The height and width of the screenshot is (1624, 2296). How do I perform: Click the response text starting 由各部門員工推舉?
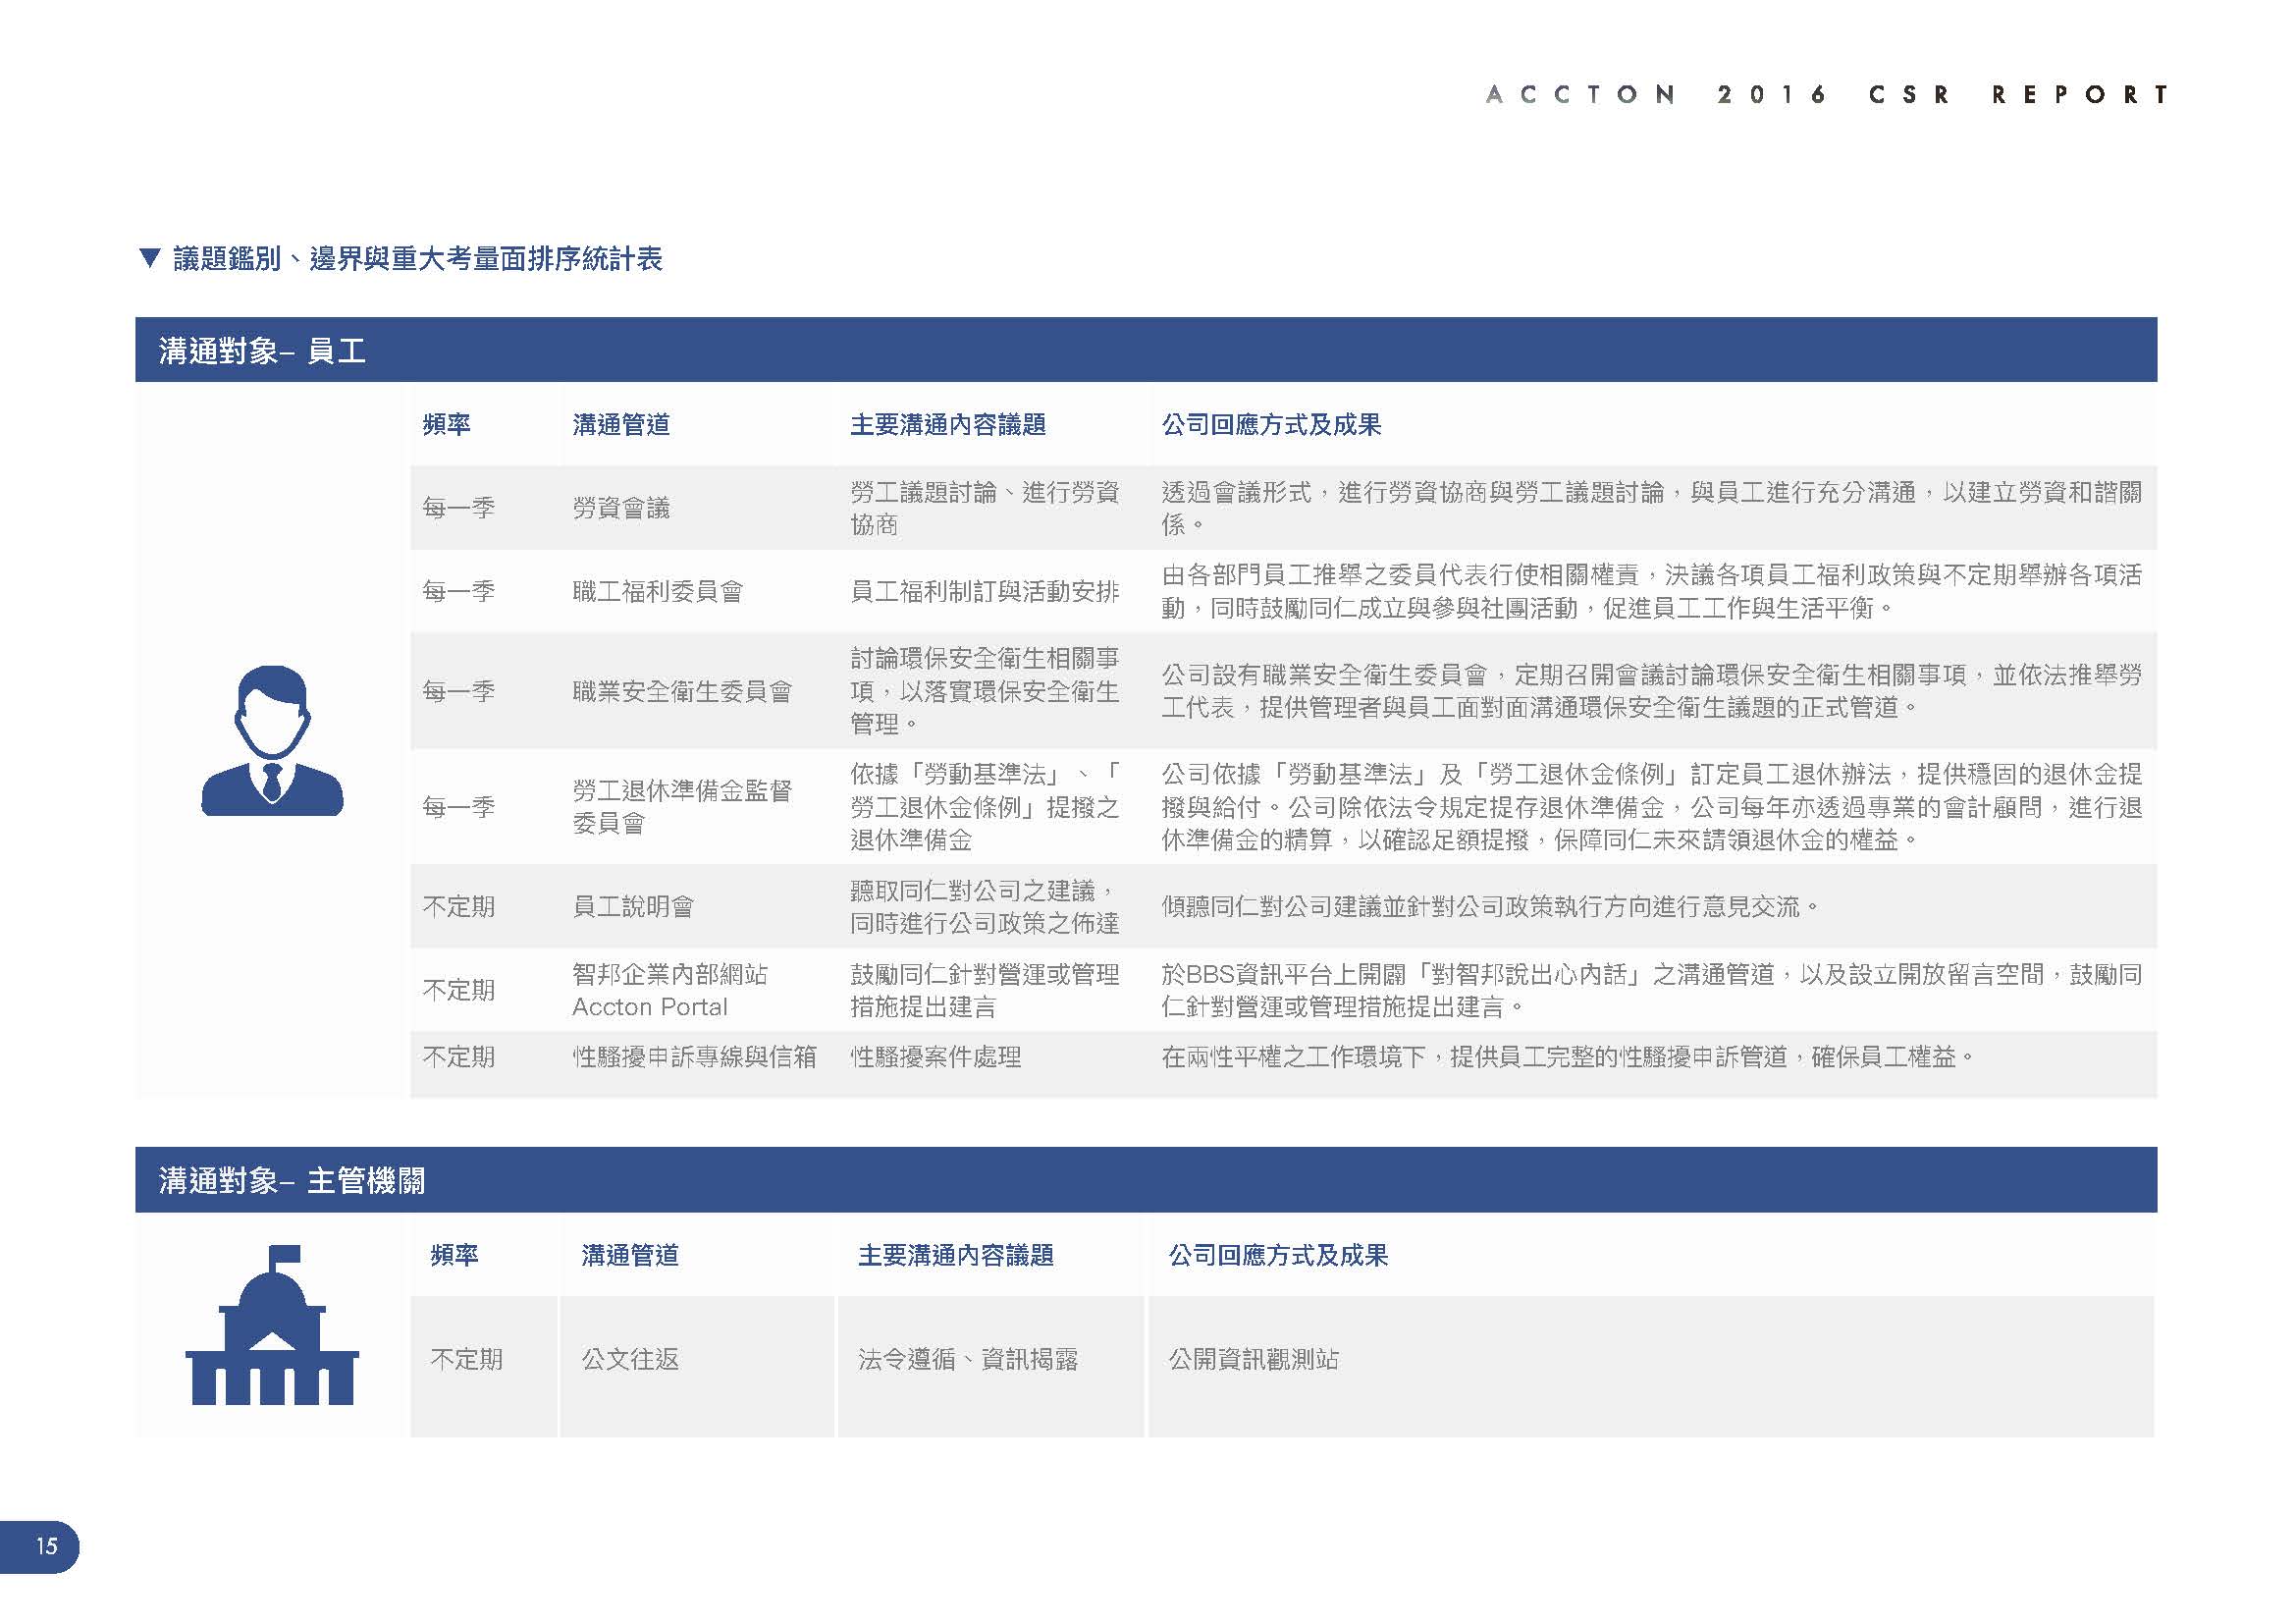[x=1652, y=591]
